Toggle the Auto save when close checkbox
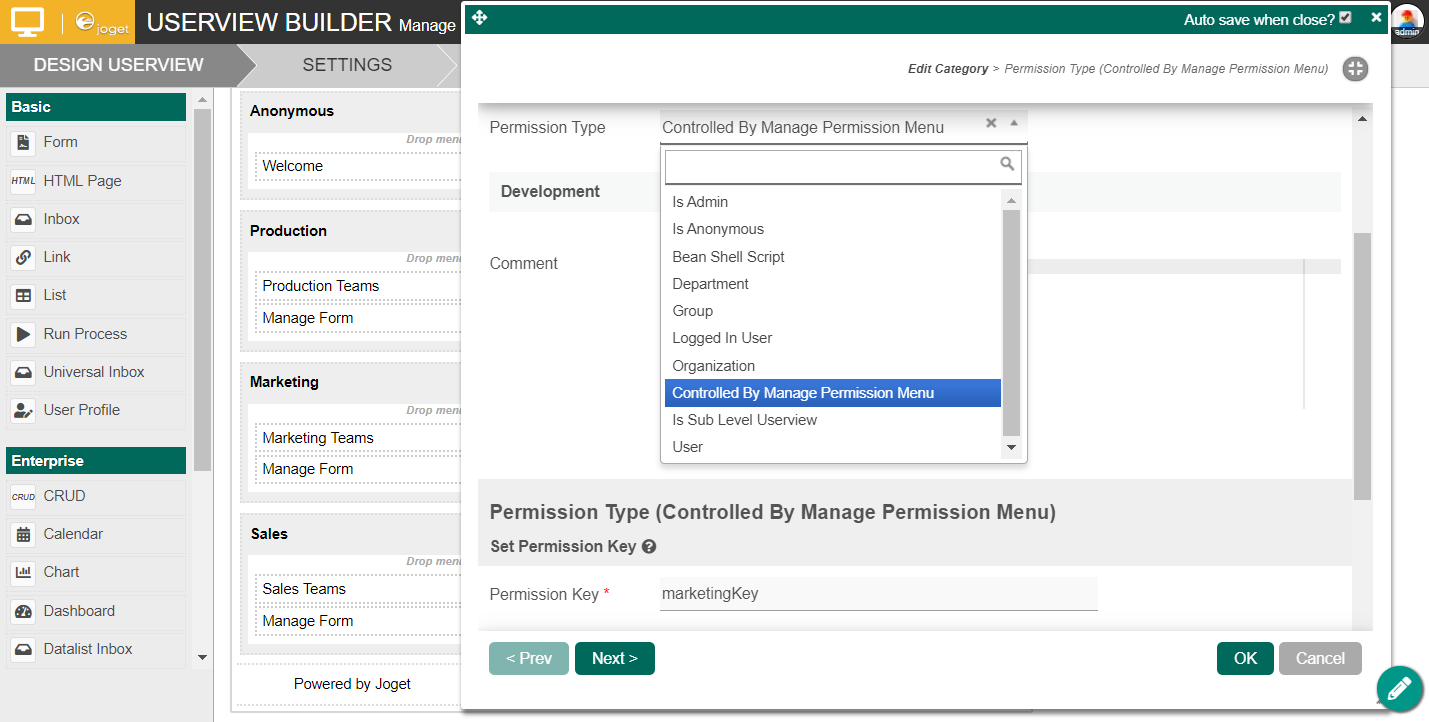The height and width of the screenshot is (722, 1429). click(1345, 18)
